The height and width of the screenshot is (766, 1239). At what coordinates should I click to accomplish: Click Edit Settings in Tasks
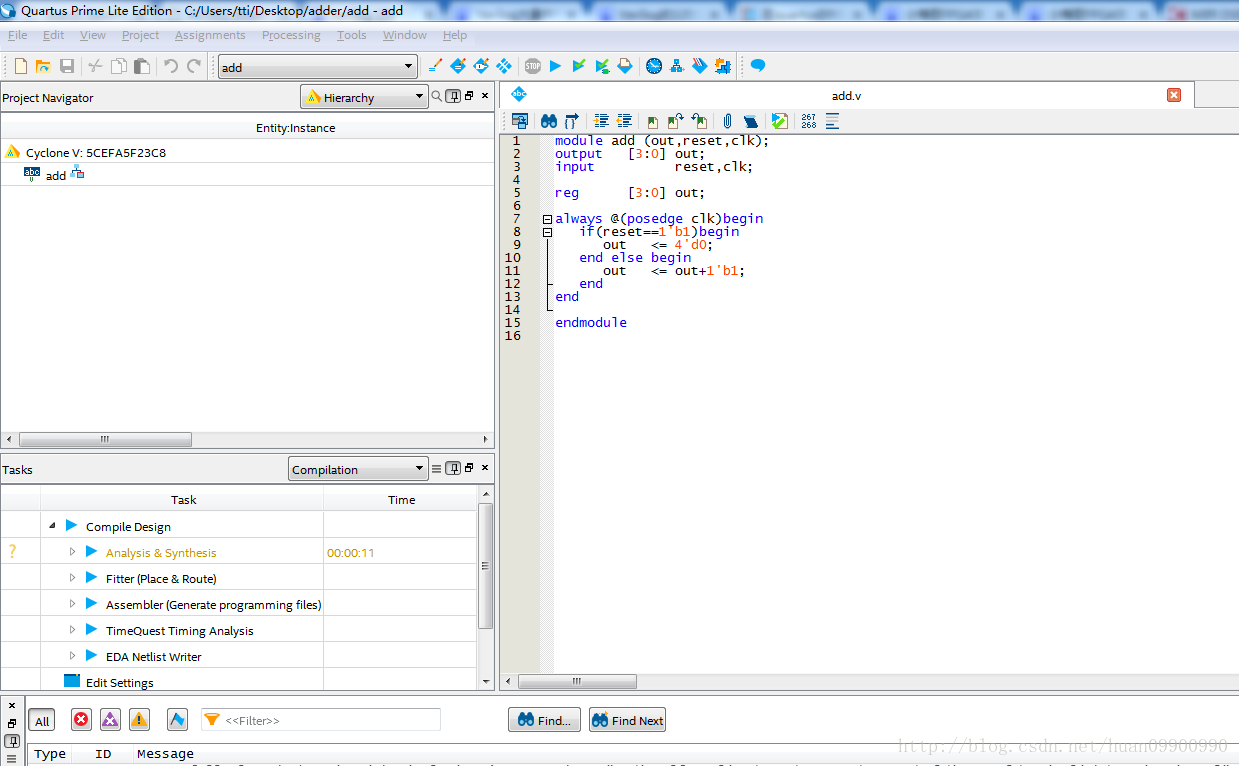(x=119, y=682)
